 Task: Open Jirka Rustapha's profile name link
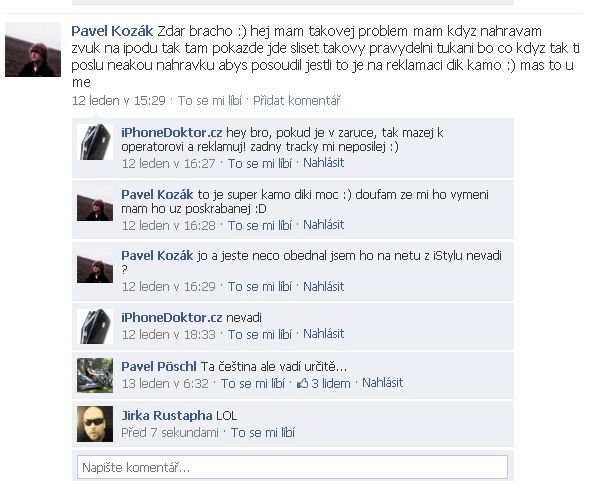coord(167,415)
